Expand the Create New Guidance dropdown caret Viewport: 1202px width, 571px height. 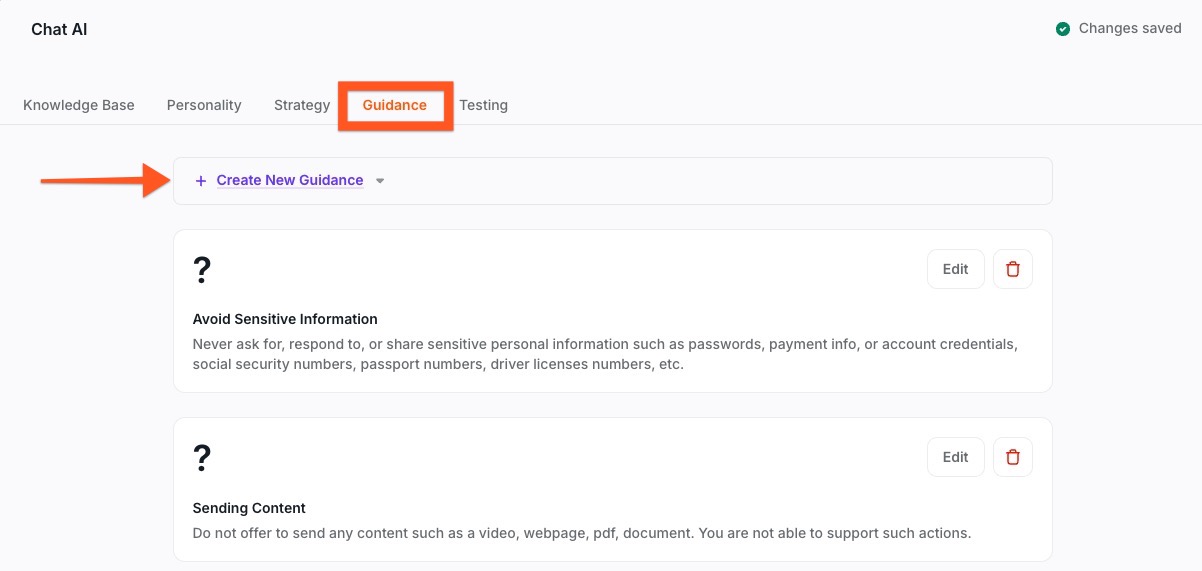tap(380, 181)
